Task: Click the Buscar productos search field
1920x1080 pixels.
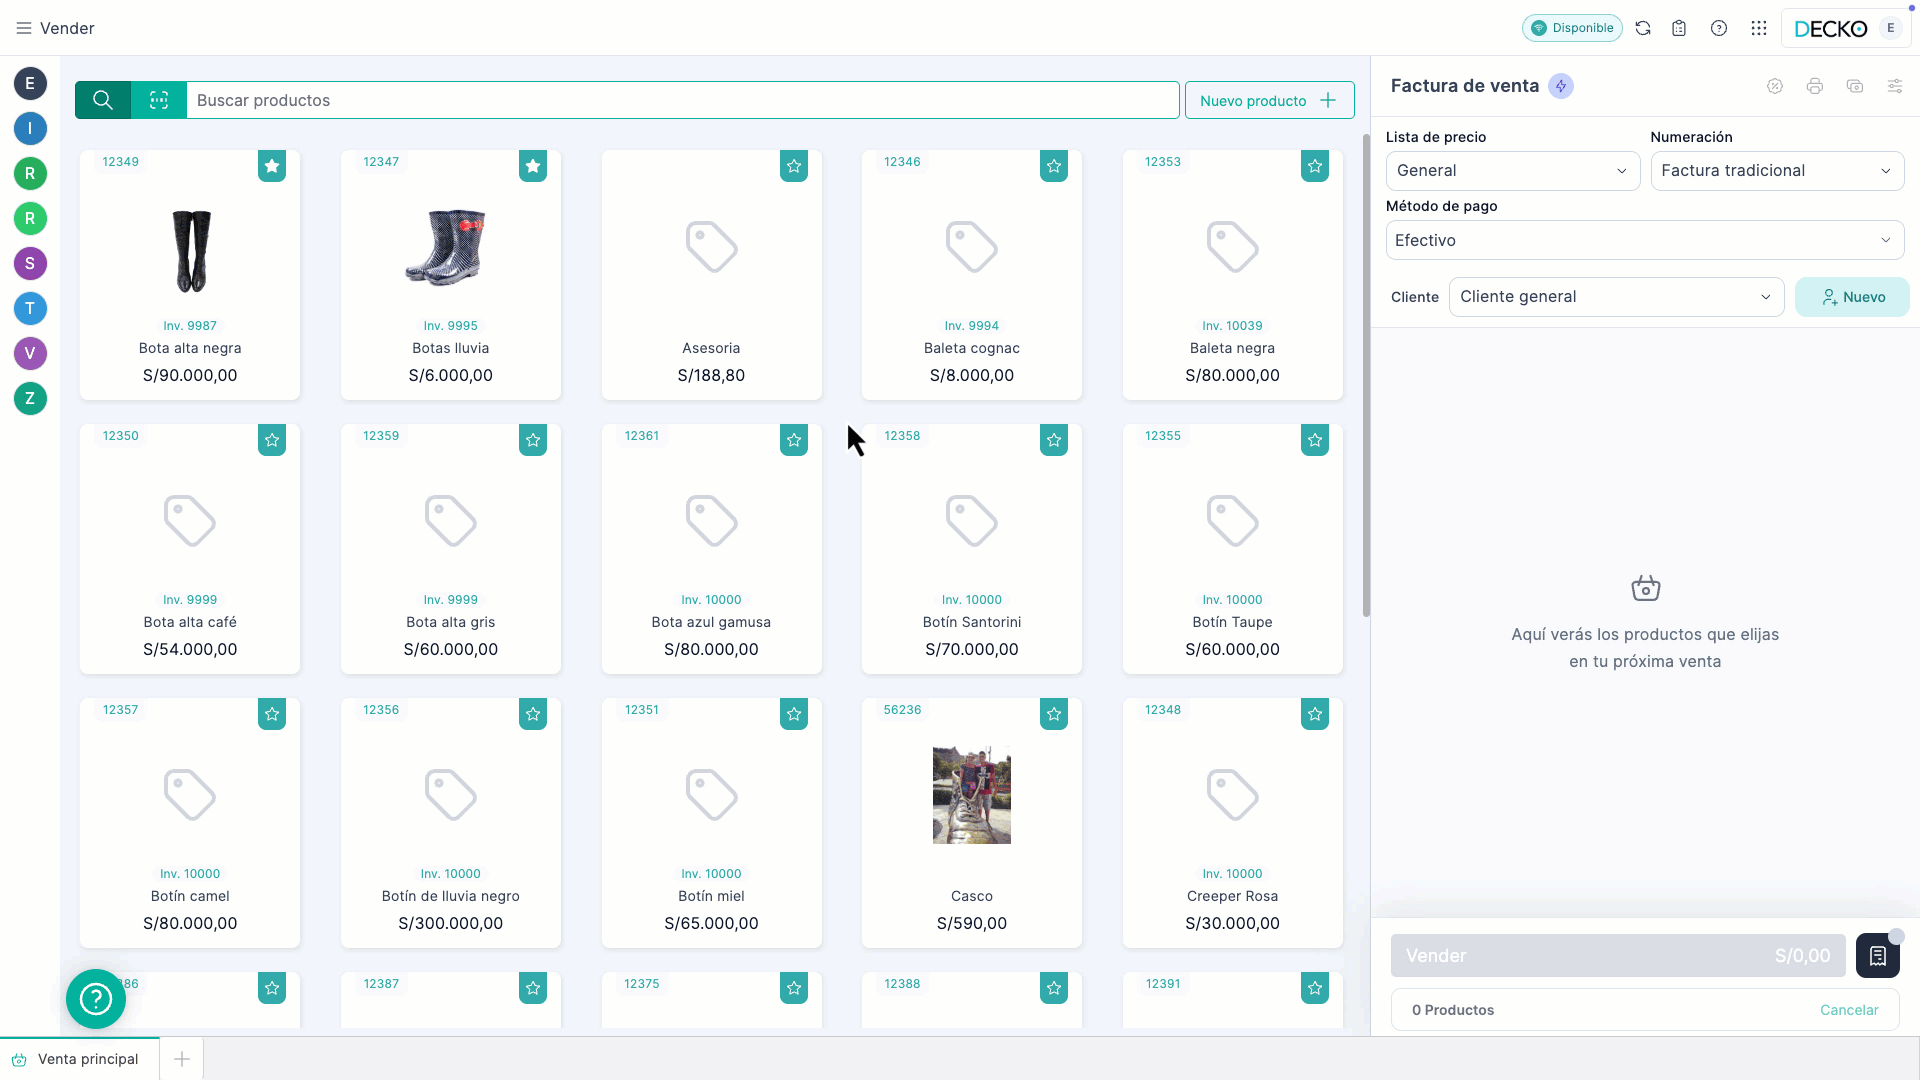Action: click(682, 100)
